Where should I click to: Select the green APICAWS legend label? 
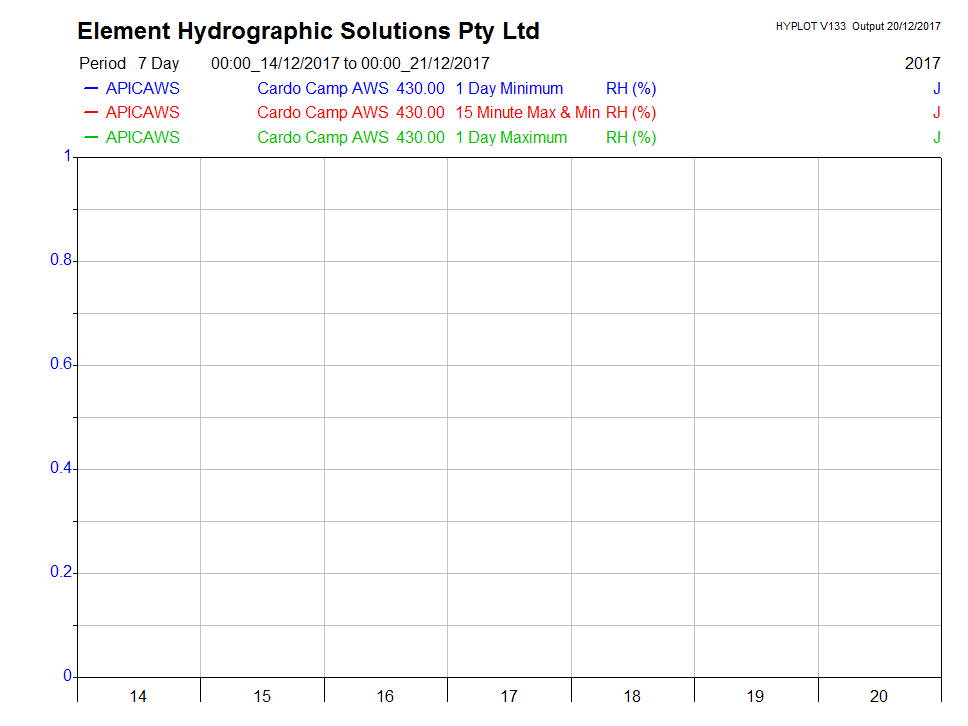coord(143,138)
